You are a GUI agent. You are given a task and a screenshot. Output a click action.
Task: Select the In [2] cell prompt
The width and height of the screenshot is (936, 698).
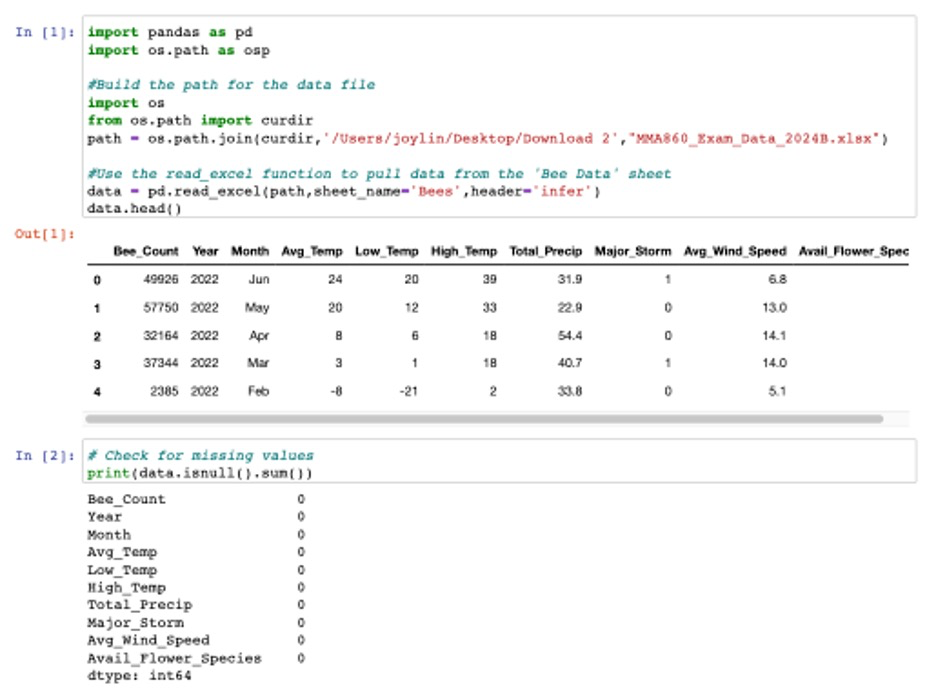tap(45, 456)
